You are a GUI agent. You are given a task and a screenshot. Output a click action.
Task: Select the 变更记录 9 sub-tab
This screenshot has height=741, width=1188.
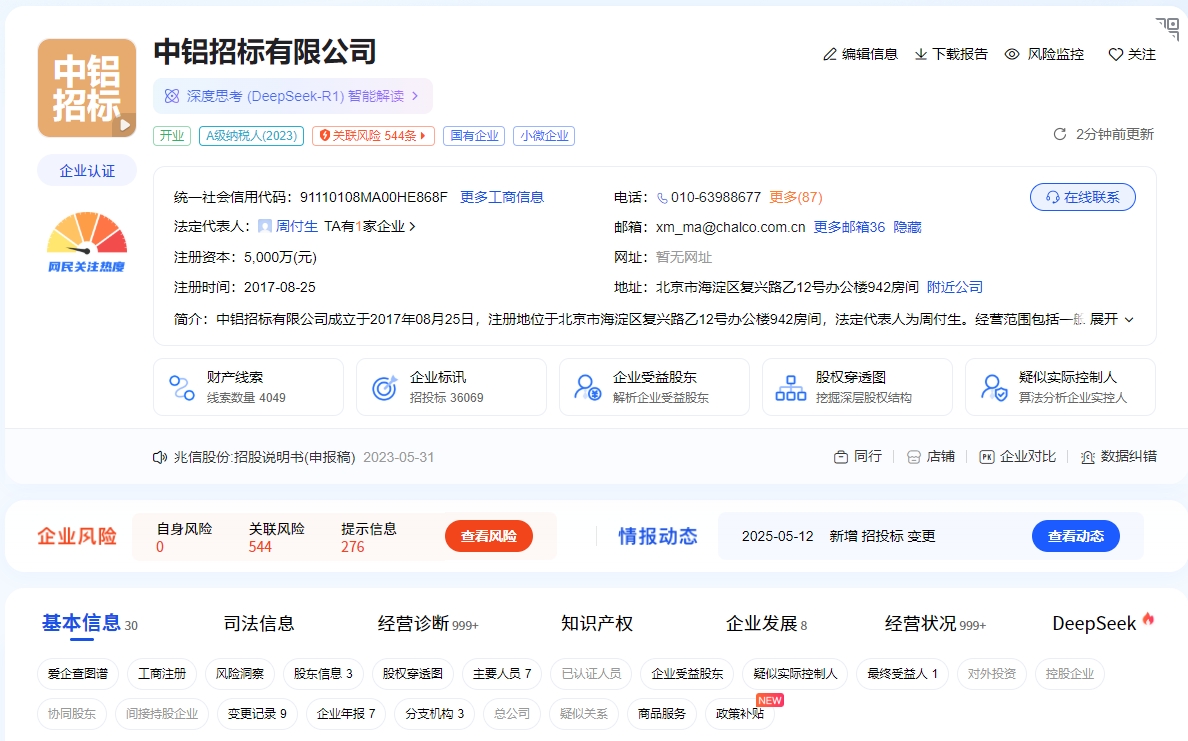258,714
